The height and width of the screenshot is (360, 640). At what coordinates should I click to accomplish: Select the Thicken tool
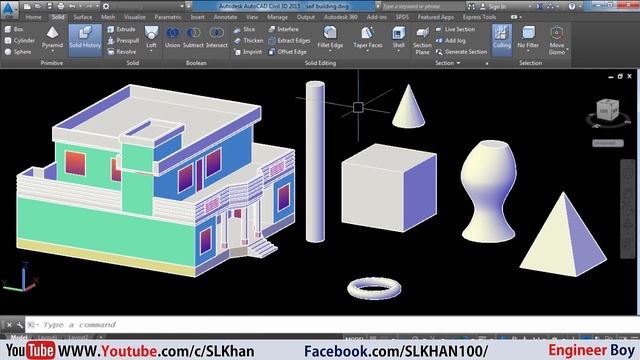(x=249, y=40)
